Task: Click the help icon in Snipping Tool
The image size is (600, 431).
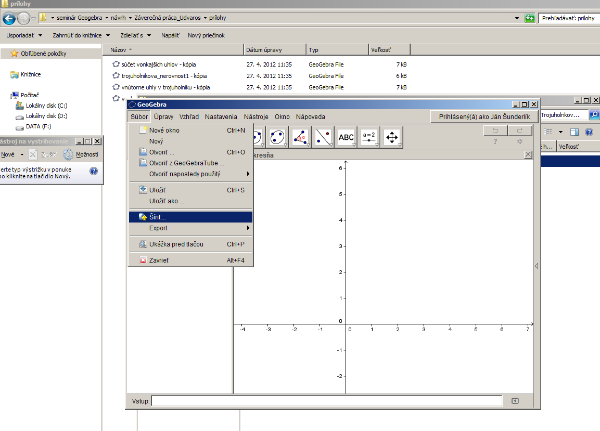Action: [x=93, y=171]
